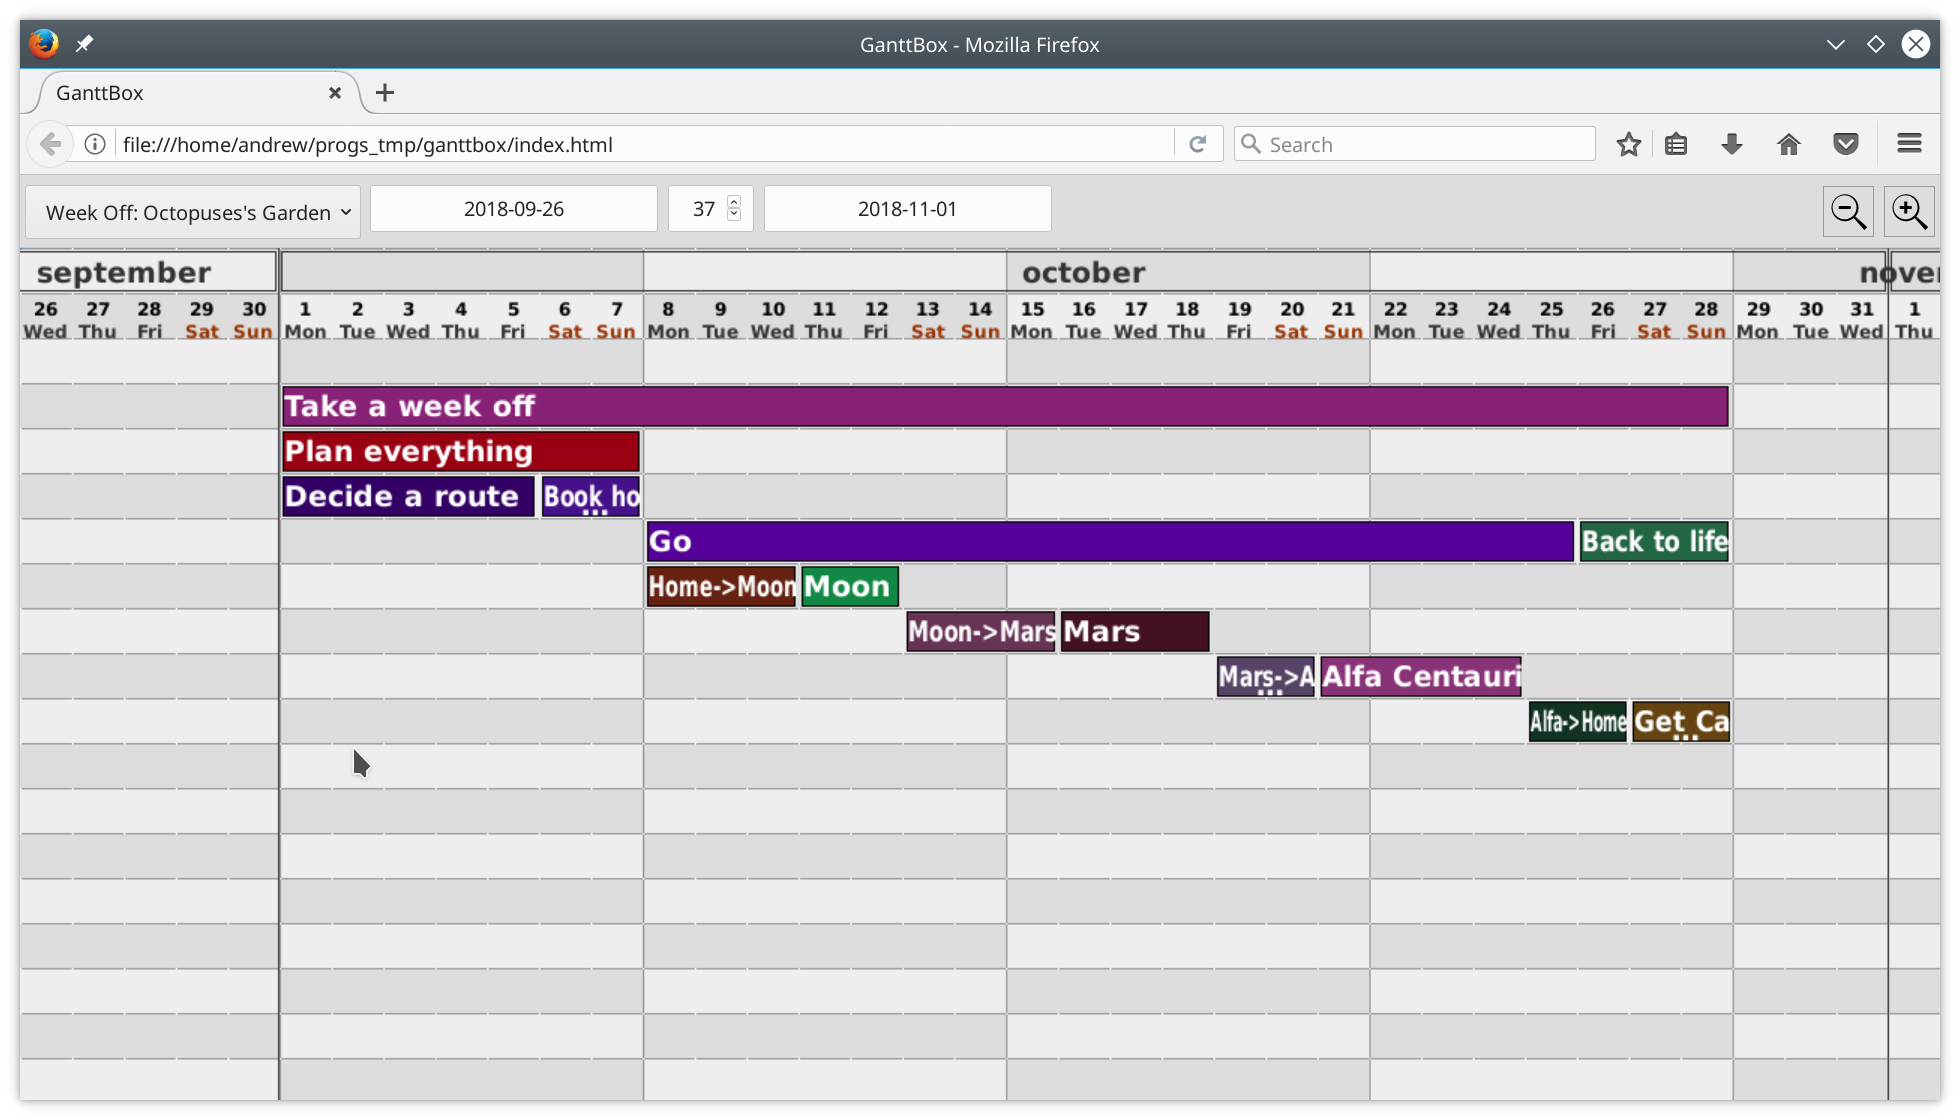Viewport: 1960px width, 1120px height.
Task: Show the bookmarks list icon
Action: pos(1676,144)
